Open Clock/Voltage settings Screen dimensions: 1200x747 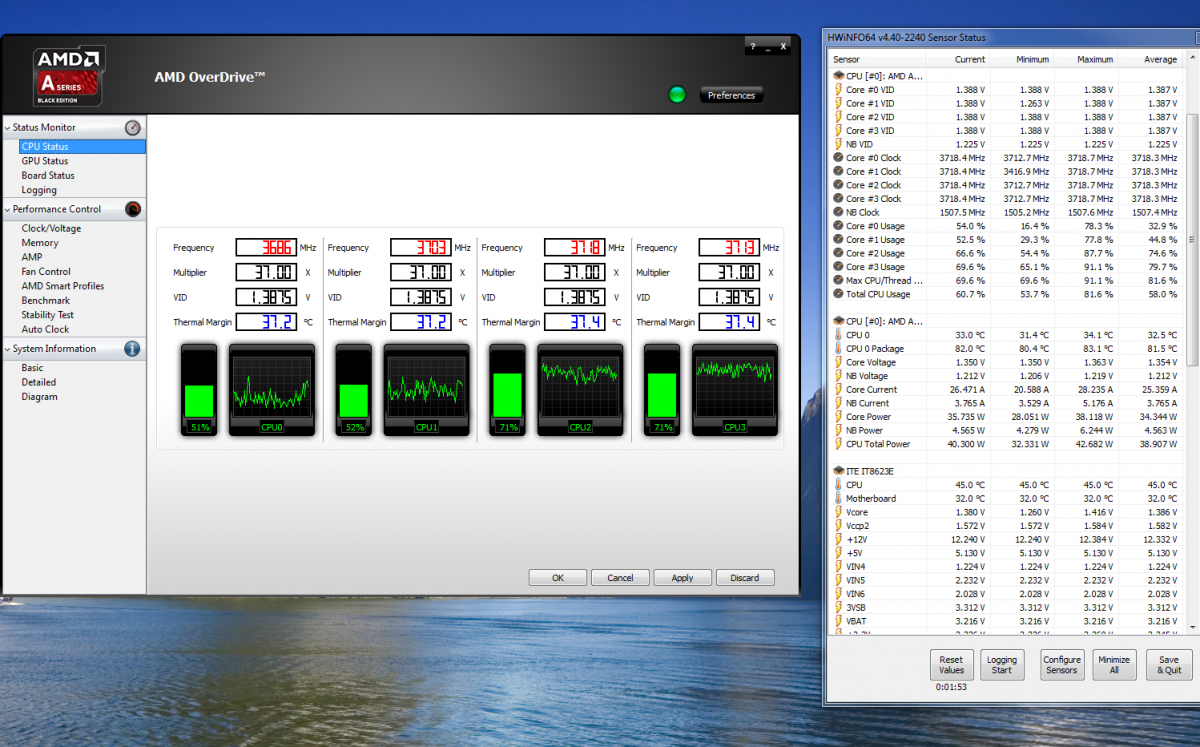51,229
